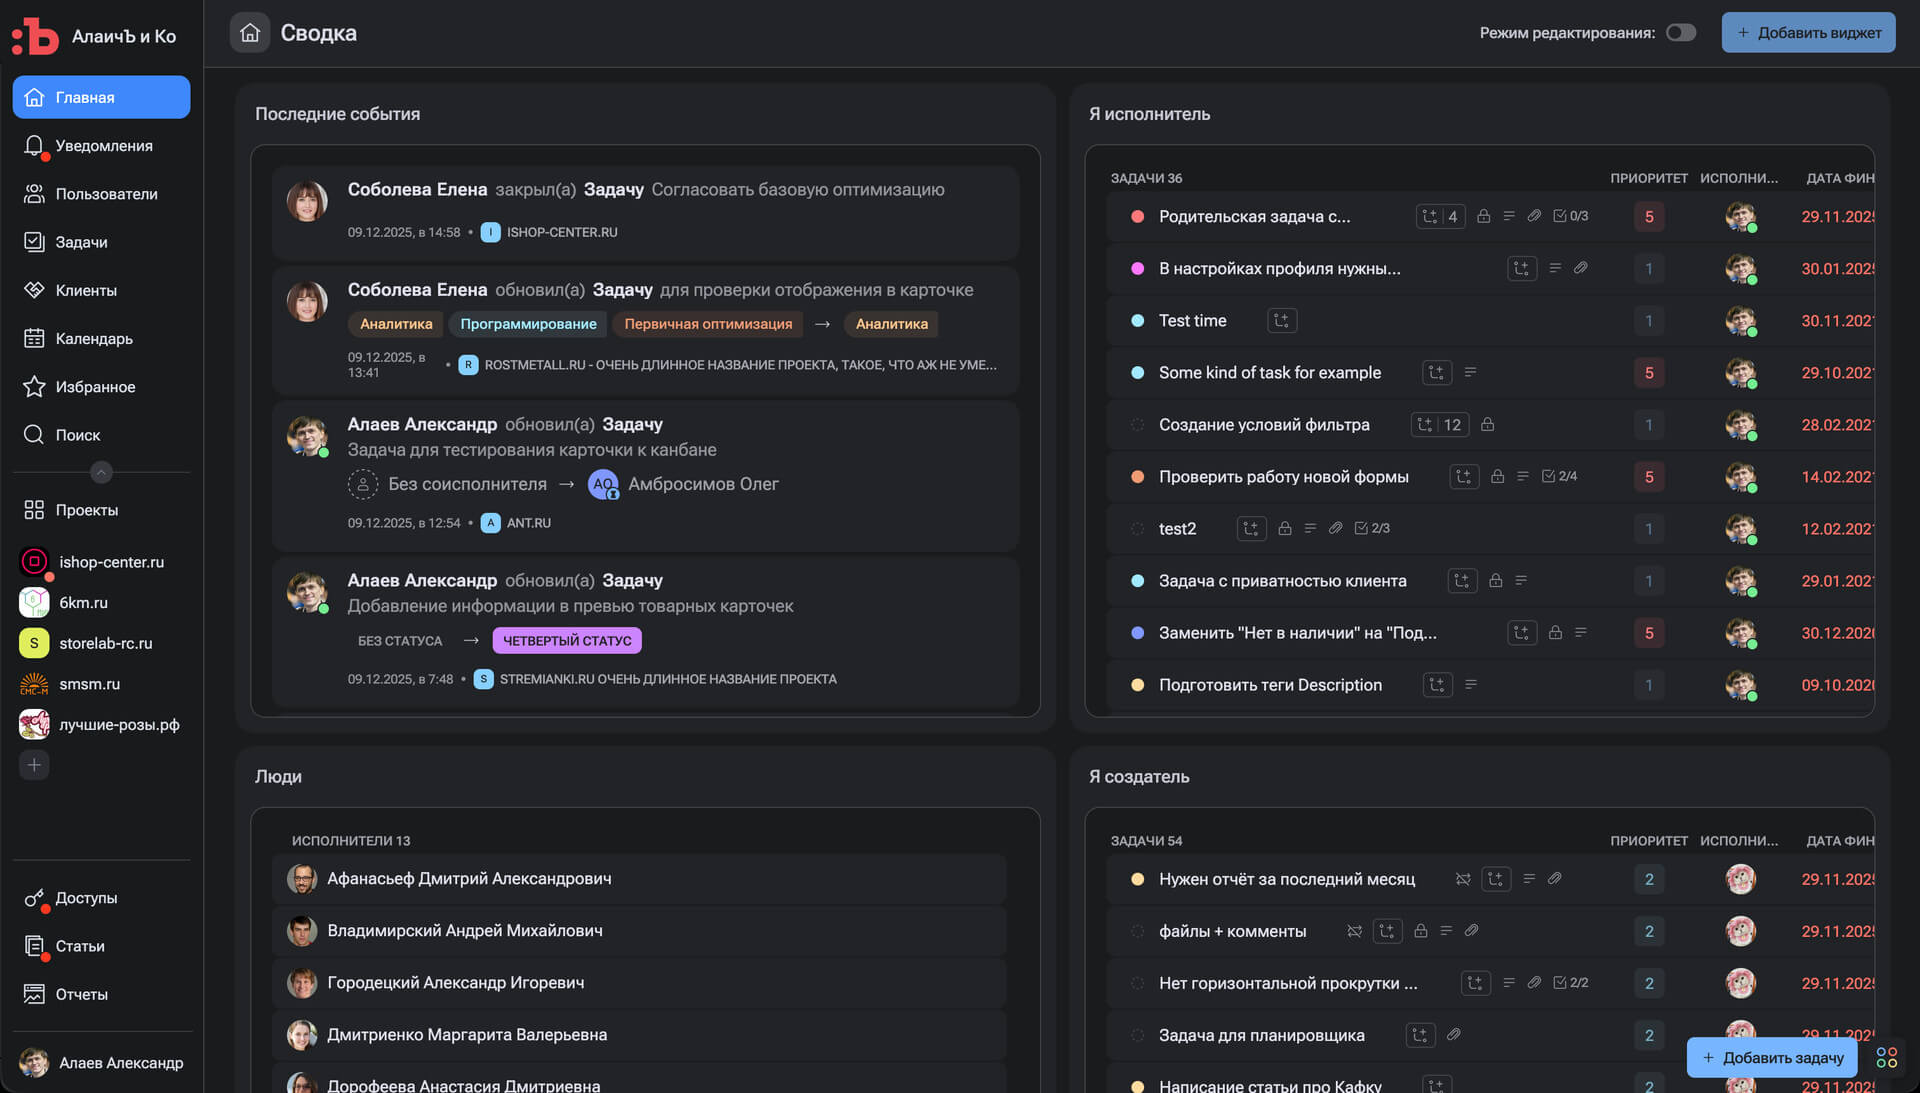Collapse sidebar section with chevron divider
1920x1093 pixels.
click(101, 472)
